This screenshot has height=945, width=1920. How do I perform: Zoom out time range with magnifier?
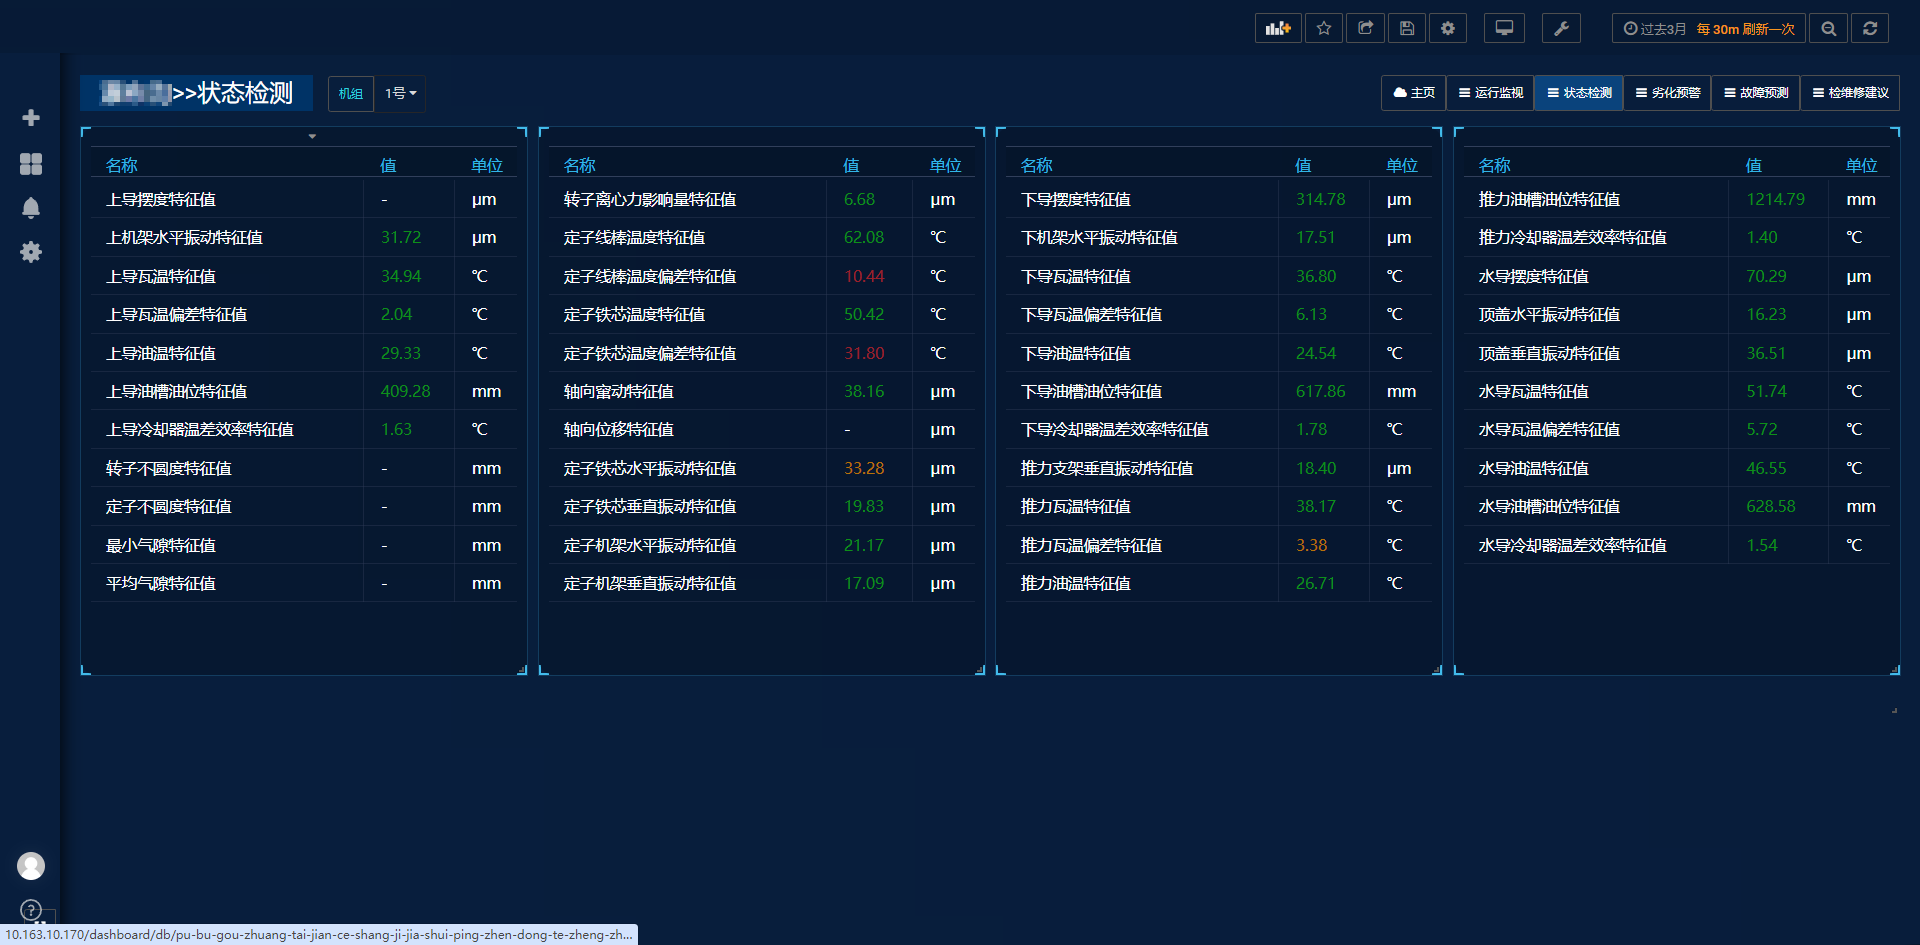1828,29
